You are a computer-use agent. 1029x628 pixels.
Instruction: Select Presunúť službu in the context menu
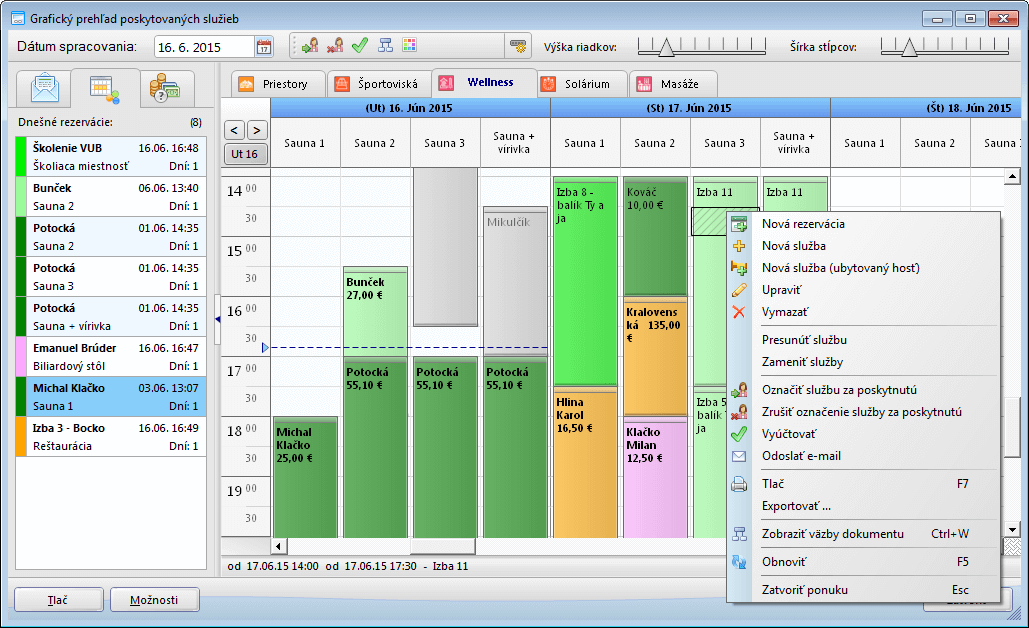tap(804, 340)
